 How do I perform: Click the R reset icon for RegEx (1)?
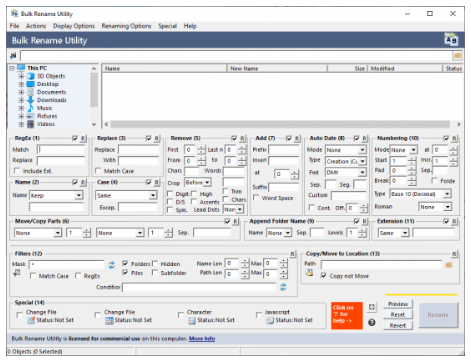coord(83,138)
